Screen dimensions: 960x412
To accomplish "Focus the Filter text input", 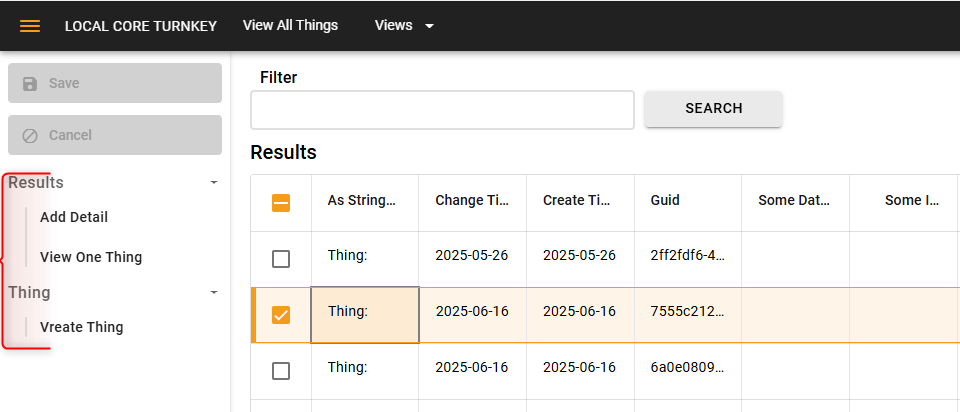I will click(x=442, y=110).
